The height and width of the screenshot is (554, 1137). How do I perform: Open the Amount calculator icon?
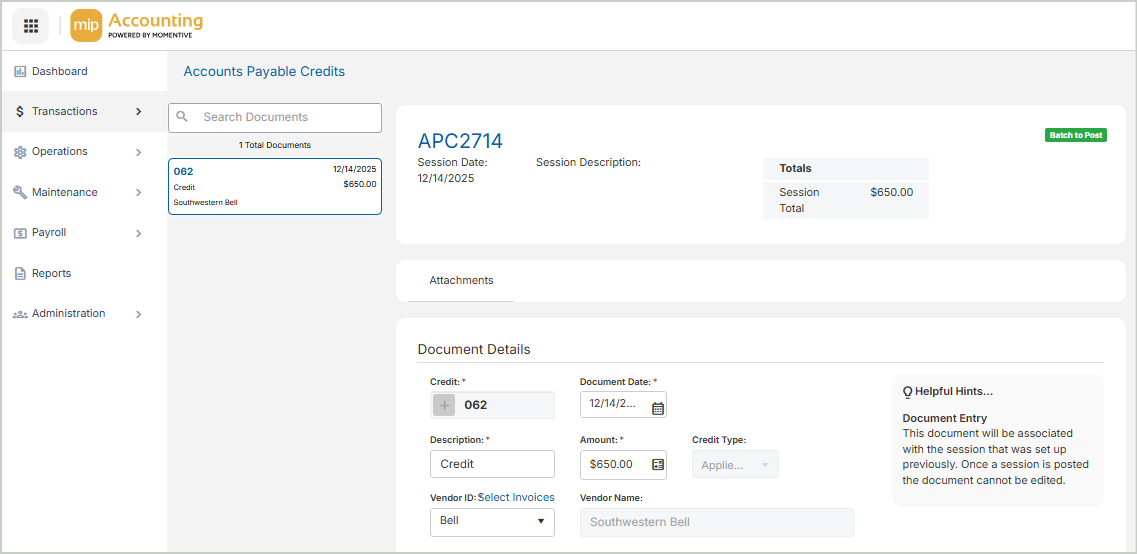pos(657,464)
